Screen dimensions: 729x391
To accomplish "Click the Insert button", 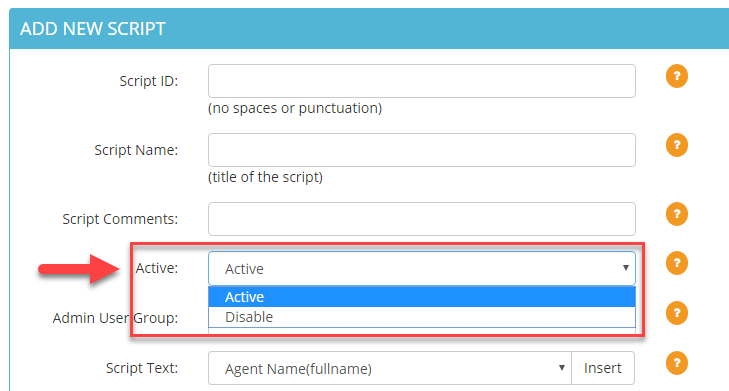I will (603, 368).
